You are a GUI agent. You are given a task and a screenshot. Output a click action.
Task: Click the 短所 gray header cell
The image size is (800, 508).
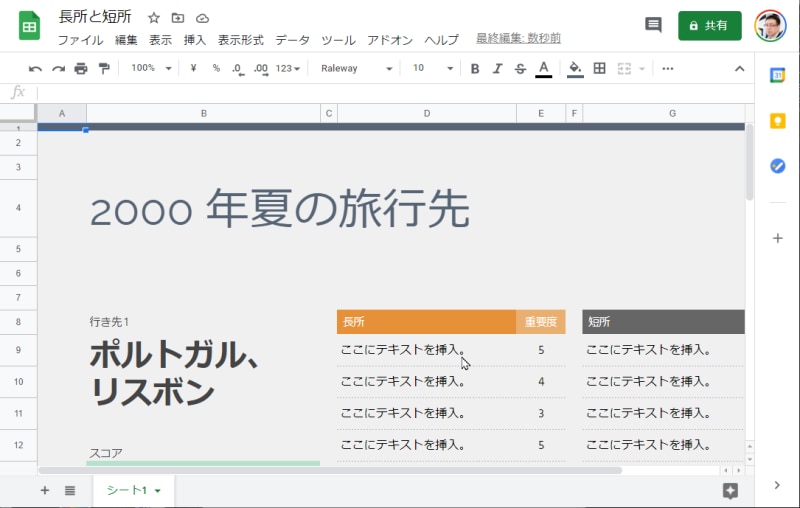point(663,322)
